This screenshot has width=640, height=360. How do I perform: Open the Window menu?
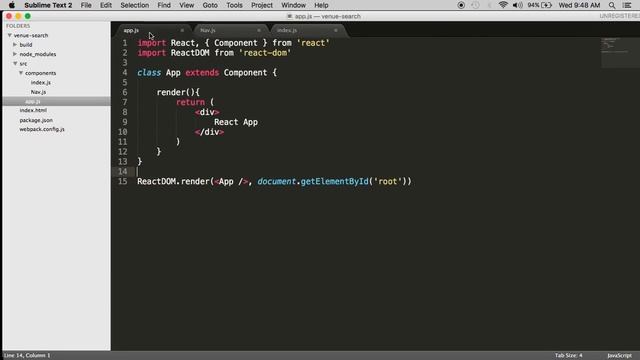[293, 5]
